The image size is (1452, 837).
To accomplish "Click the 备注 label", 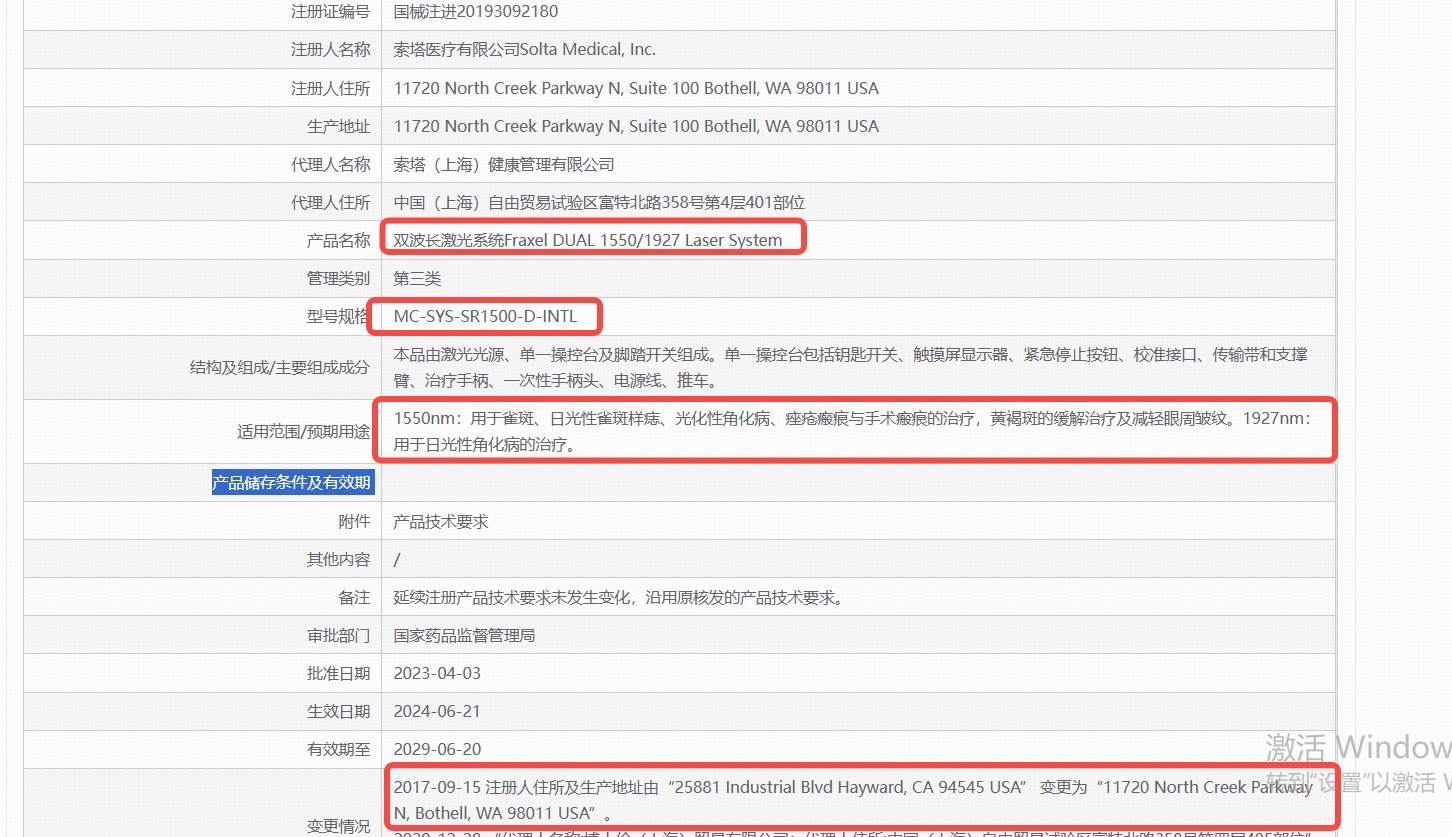I will 354,598.
